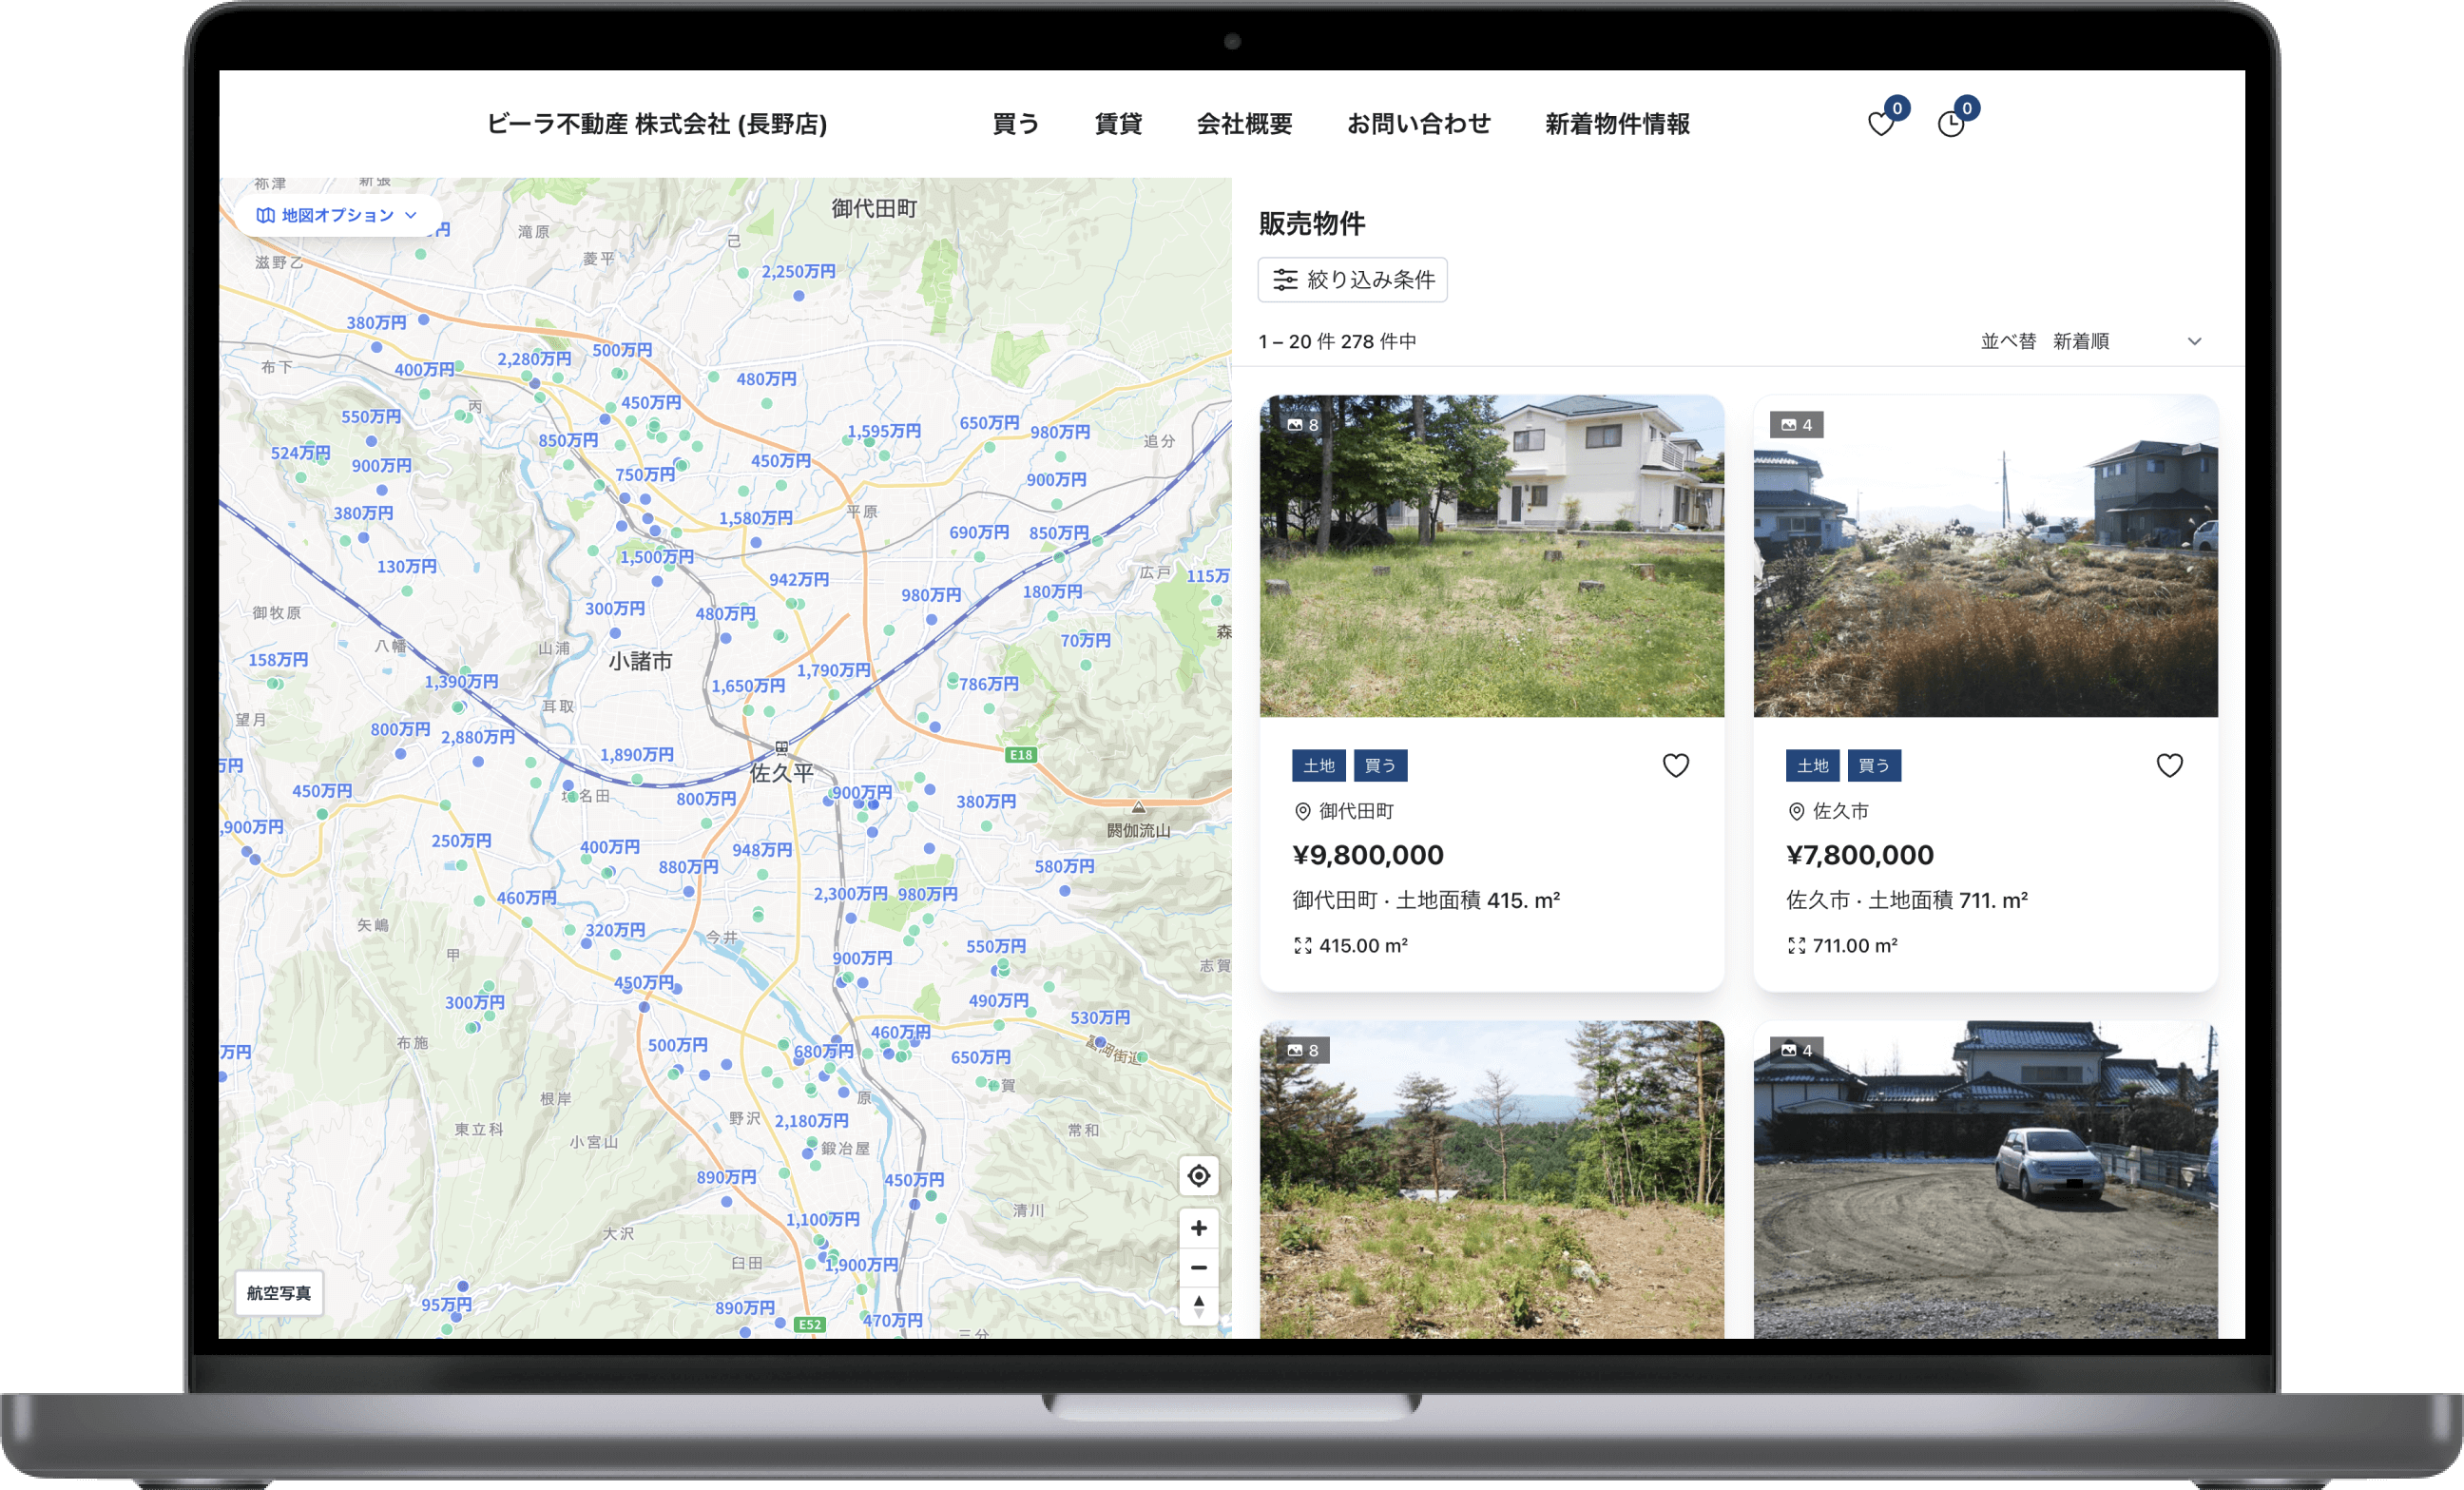Open 佐久市 overgrown lot photo
2464x1490 pixels.
tap(1985, 556)
